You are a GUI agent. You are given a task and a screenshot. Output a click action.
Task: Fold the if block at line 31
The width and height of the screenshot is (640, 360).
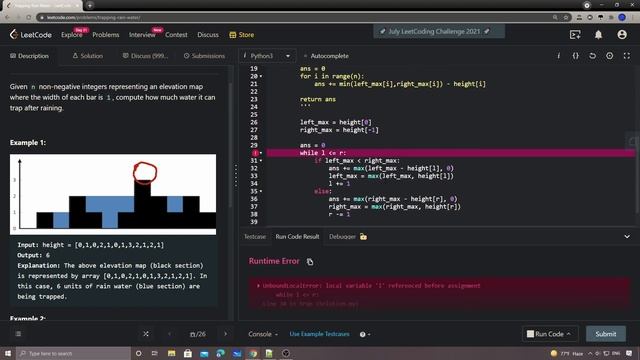coord(261,160)
